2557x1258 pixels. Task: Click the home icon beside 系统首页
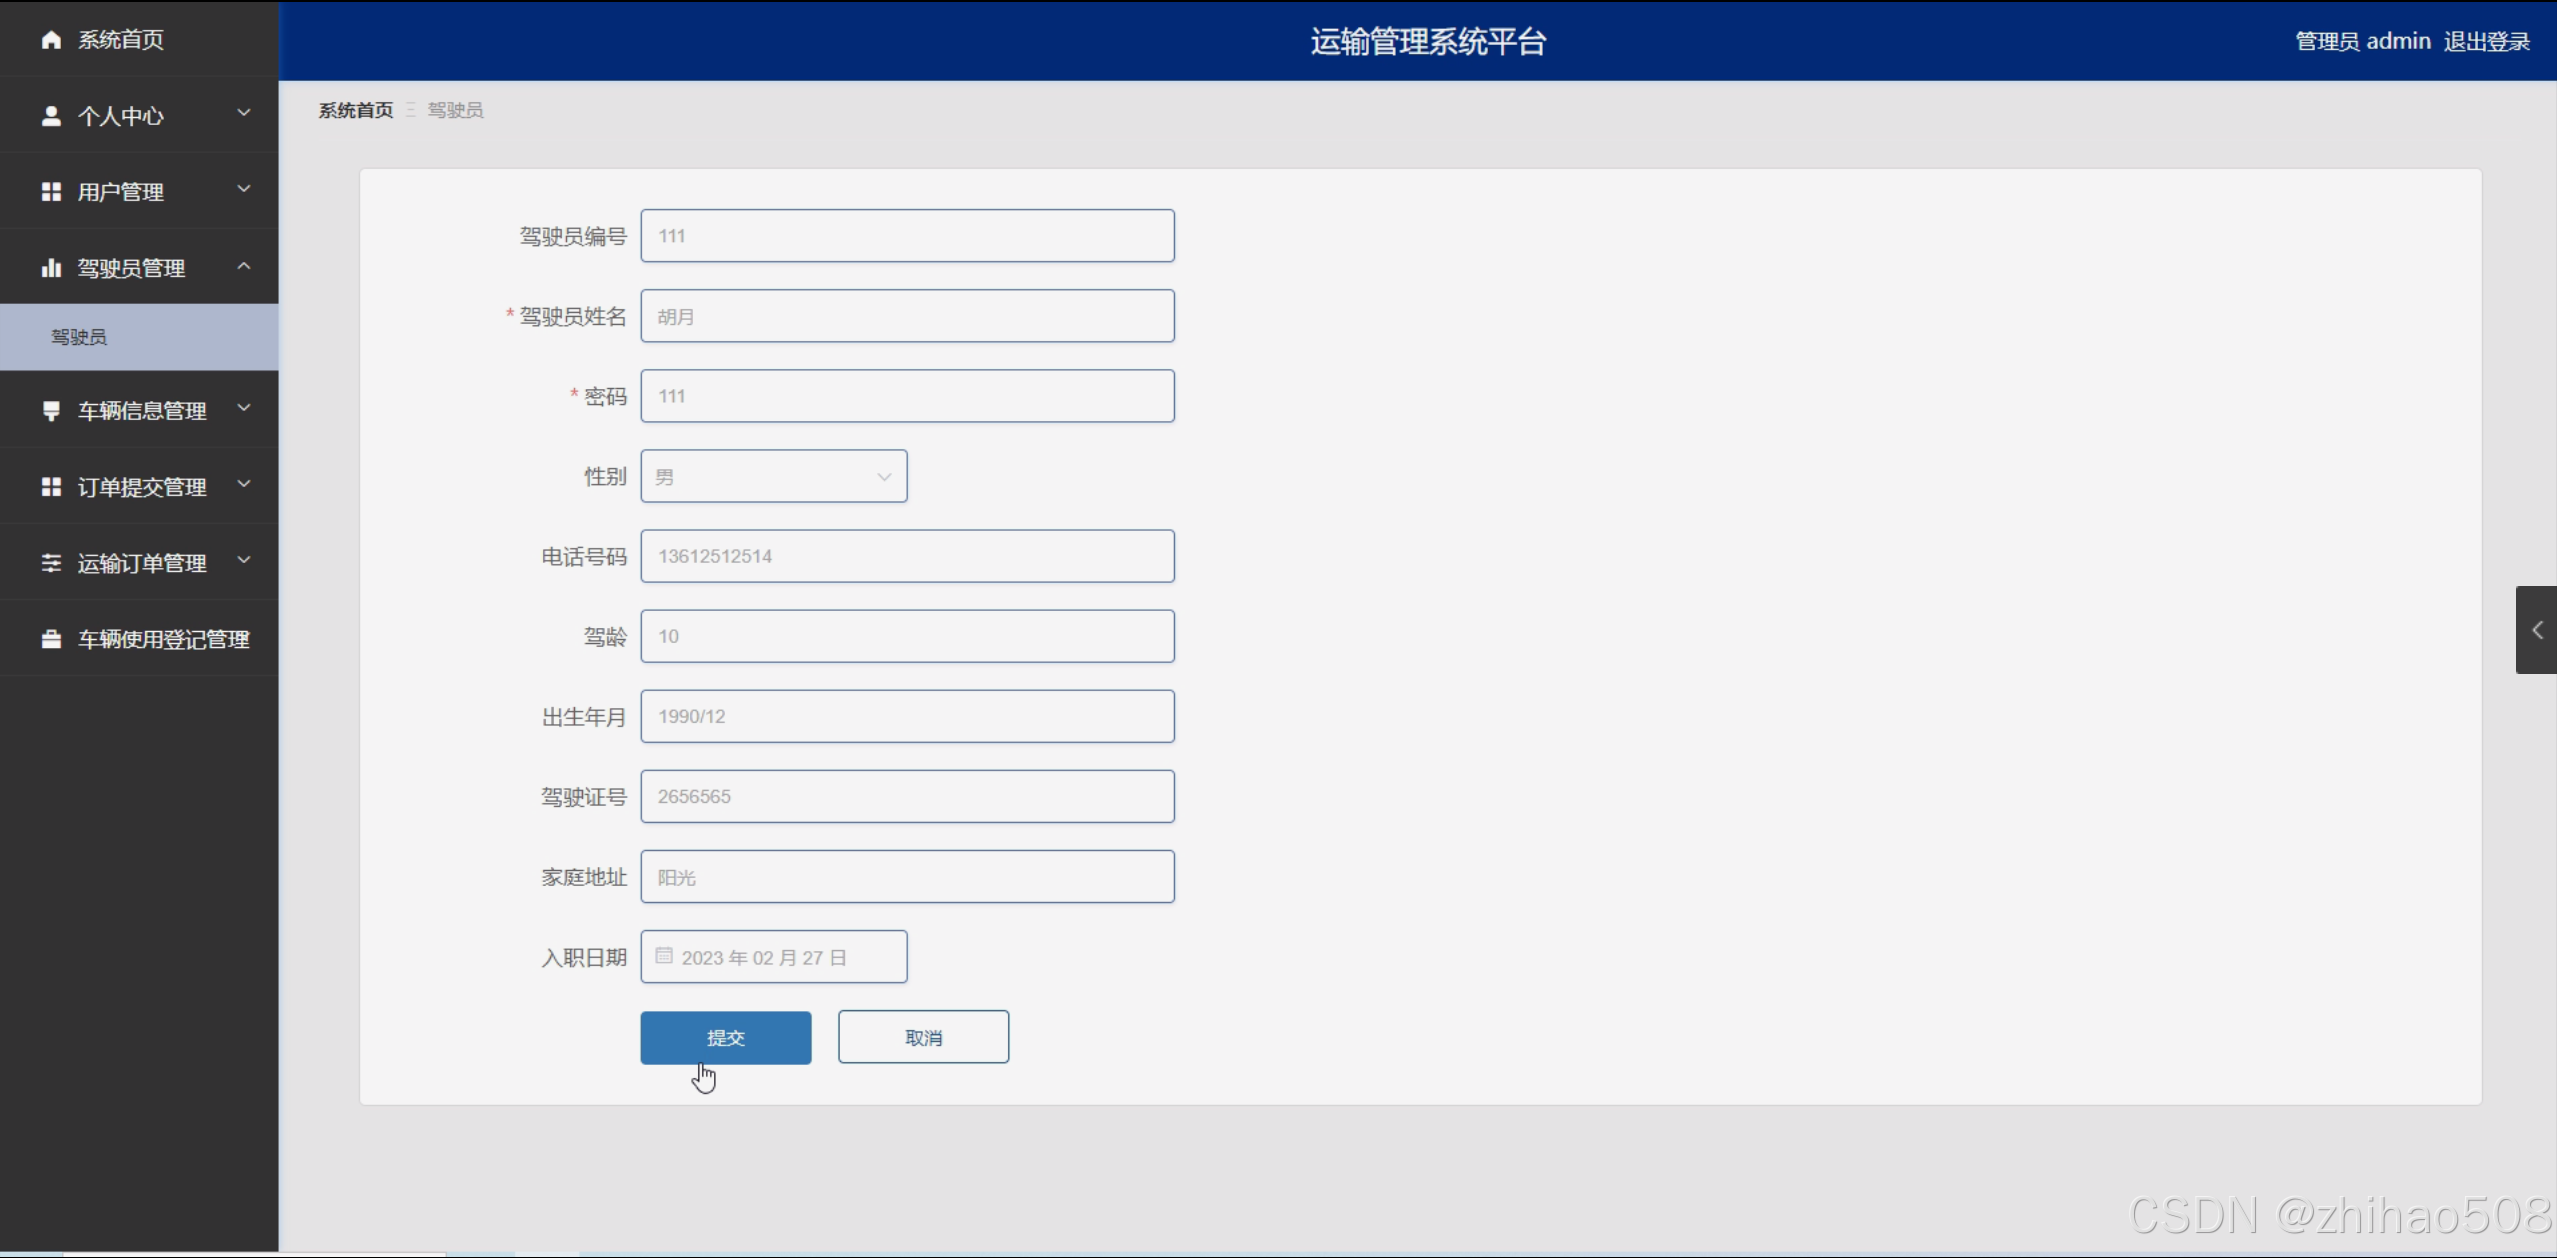tap(51, 40)
